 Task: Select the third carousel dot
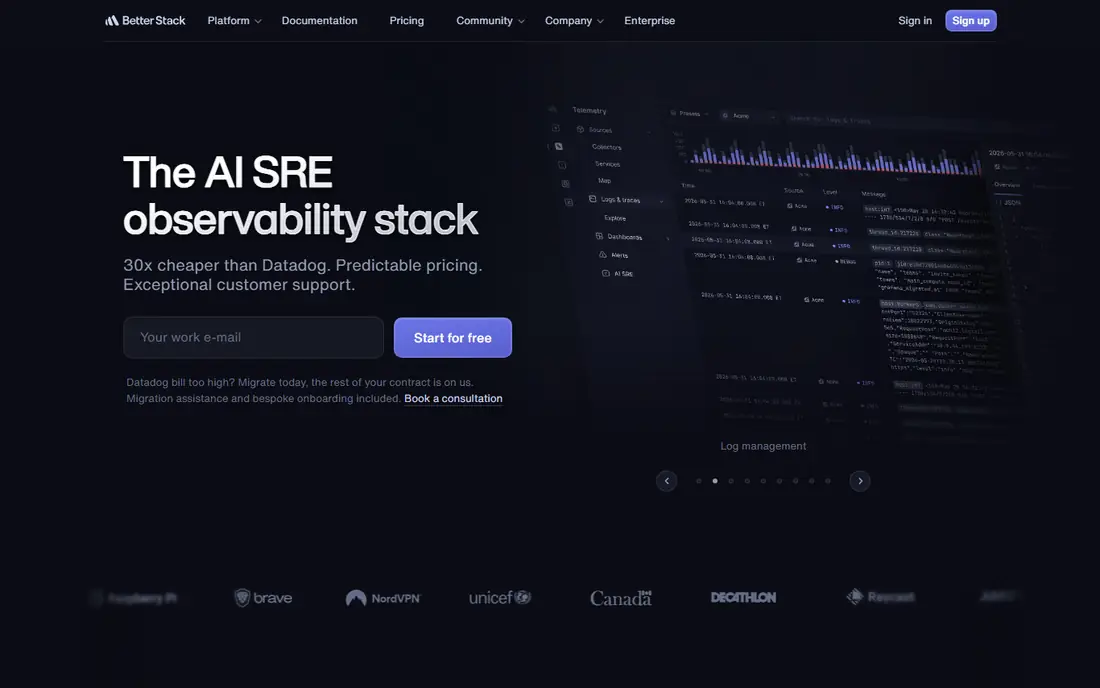point(731,481)
